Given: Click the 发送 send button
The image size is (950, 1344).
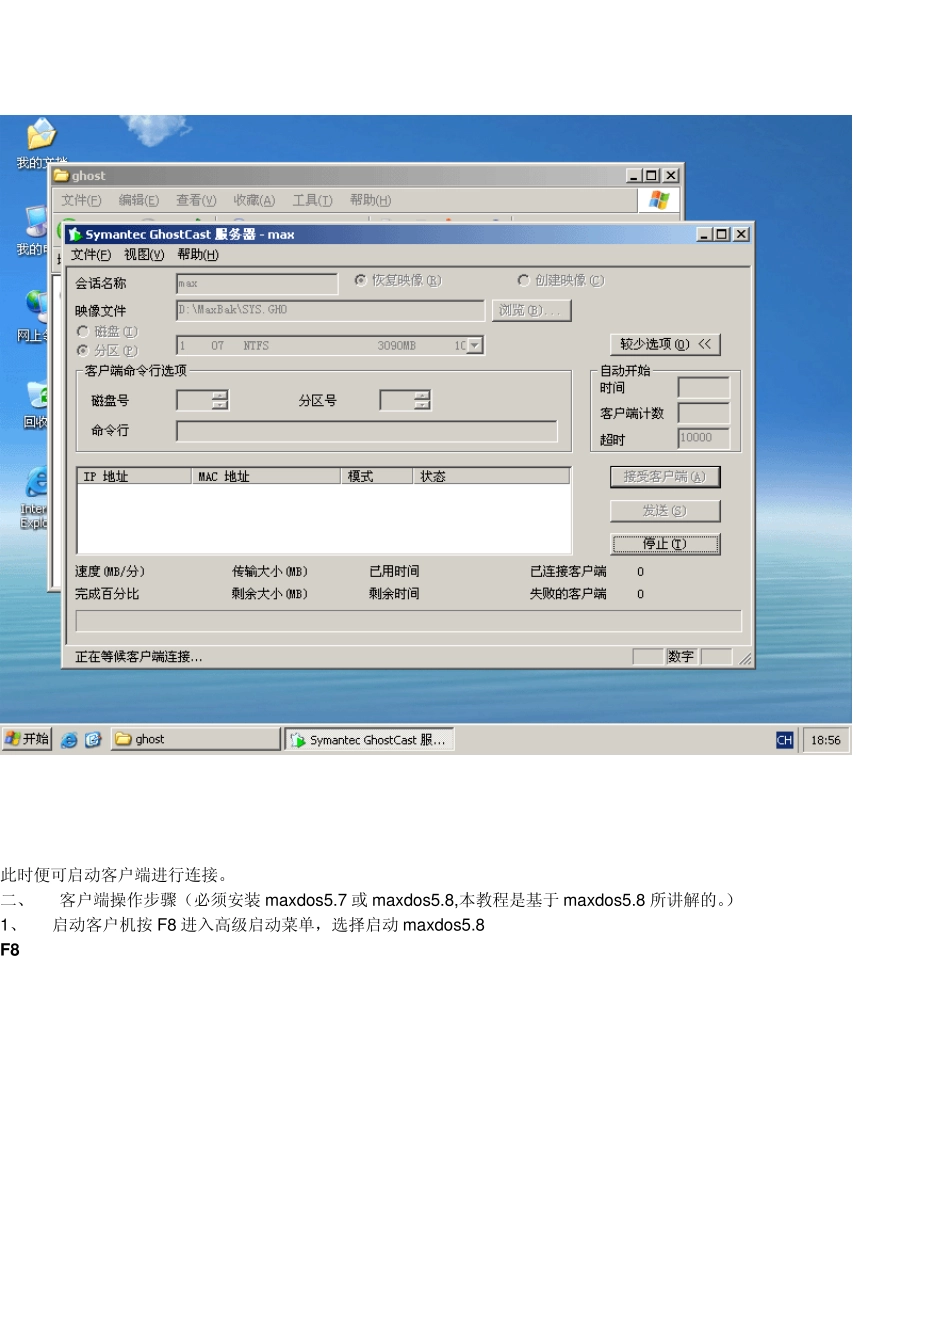Looking at the screenshot, I should pos(665,511).
